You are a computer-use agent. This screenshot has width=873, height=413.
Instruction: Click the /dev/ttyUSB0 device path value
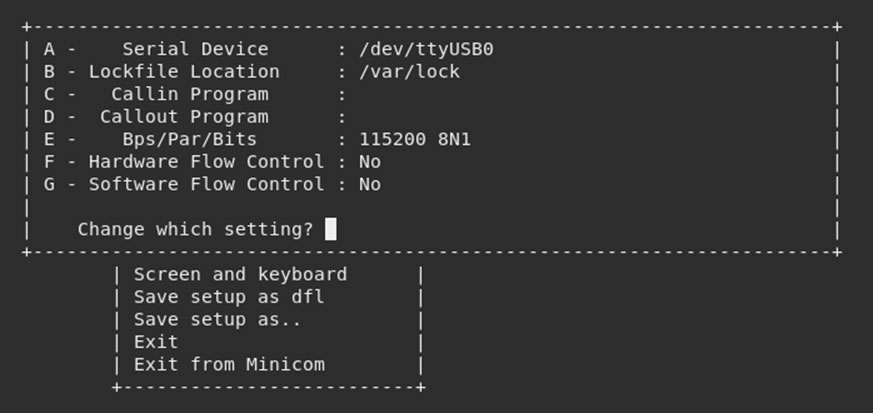[426, 50]
